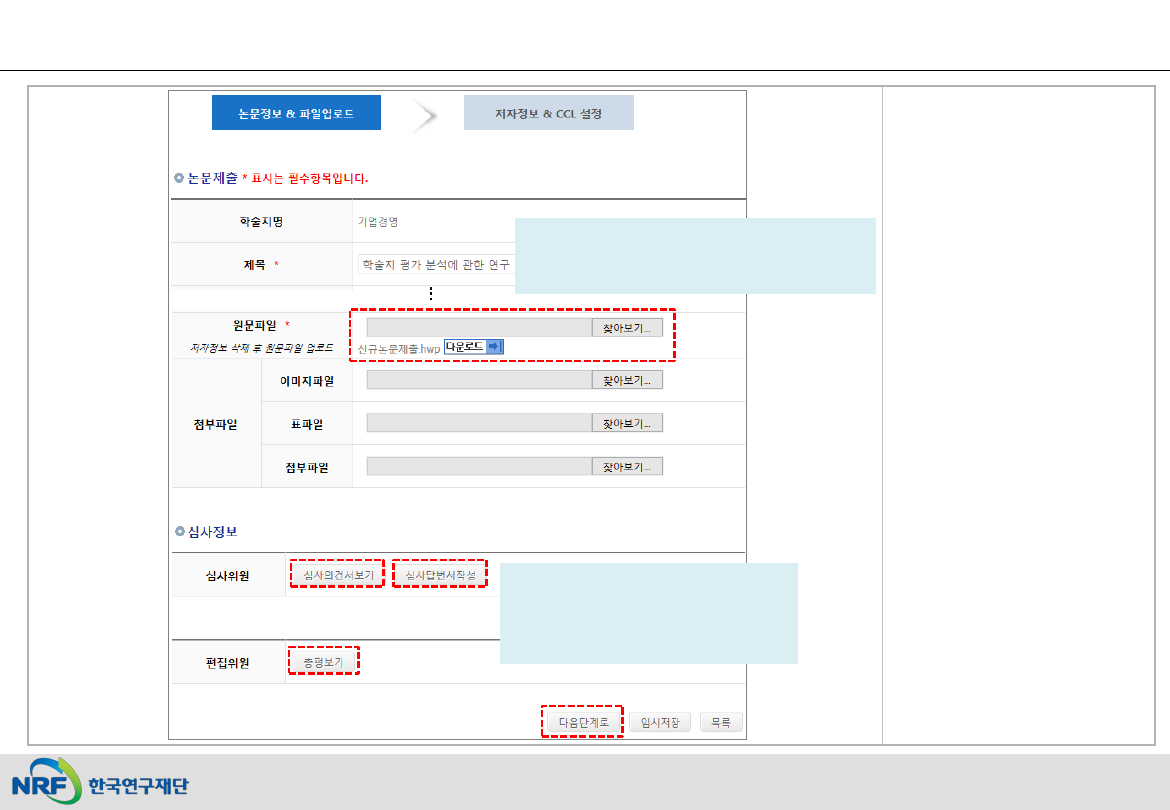Click the arrow between the step tabs
Image resolution: width=1170 pixels, height=810 pixels.
tap(424, 116)
